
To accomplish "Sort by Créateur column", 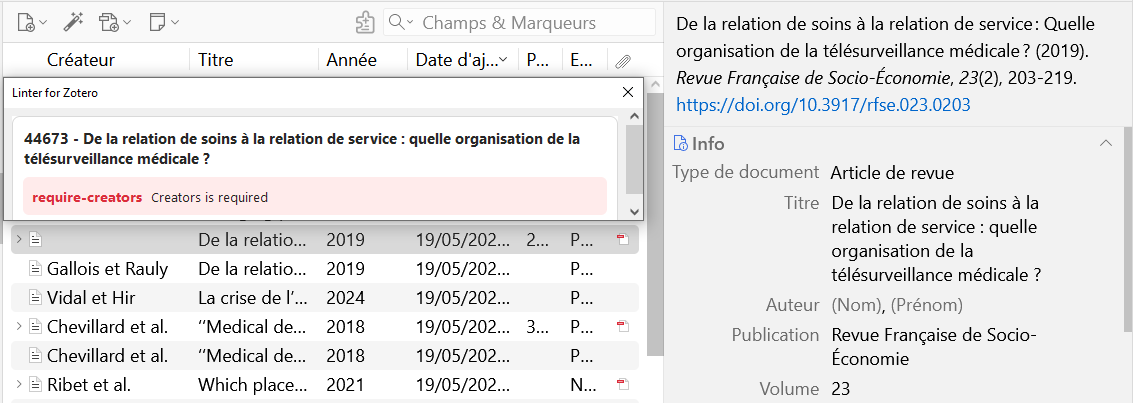I will [81, 60].
